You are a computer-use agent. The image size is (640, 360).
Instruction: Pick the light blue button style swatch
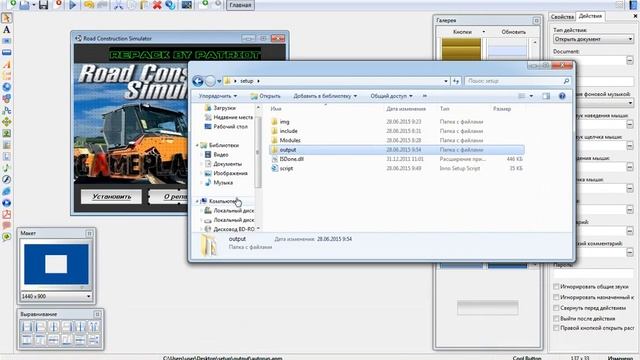pyautogui.click(x=507, y=49)
